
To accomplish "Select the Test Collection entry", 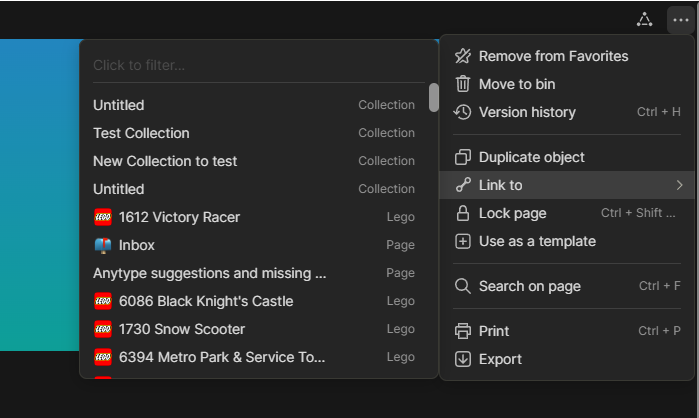I will coord(254,133).
